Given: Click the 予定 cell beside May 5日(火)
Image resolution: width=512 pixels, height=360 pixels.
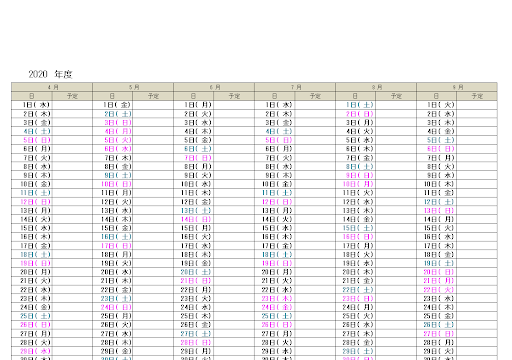Looking at the screenshot, I should pyautogui.click(x=153, y=140).
